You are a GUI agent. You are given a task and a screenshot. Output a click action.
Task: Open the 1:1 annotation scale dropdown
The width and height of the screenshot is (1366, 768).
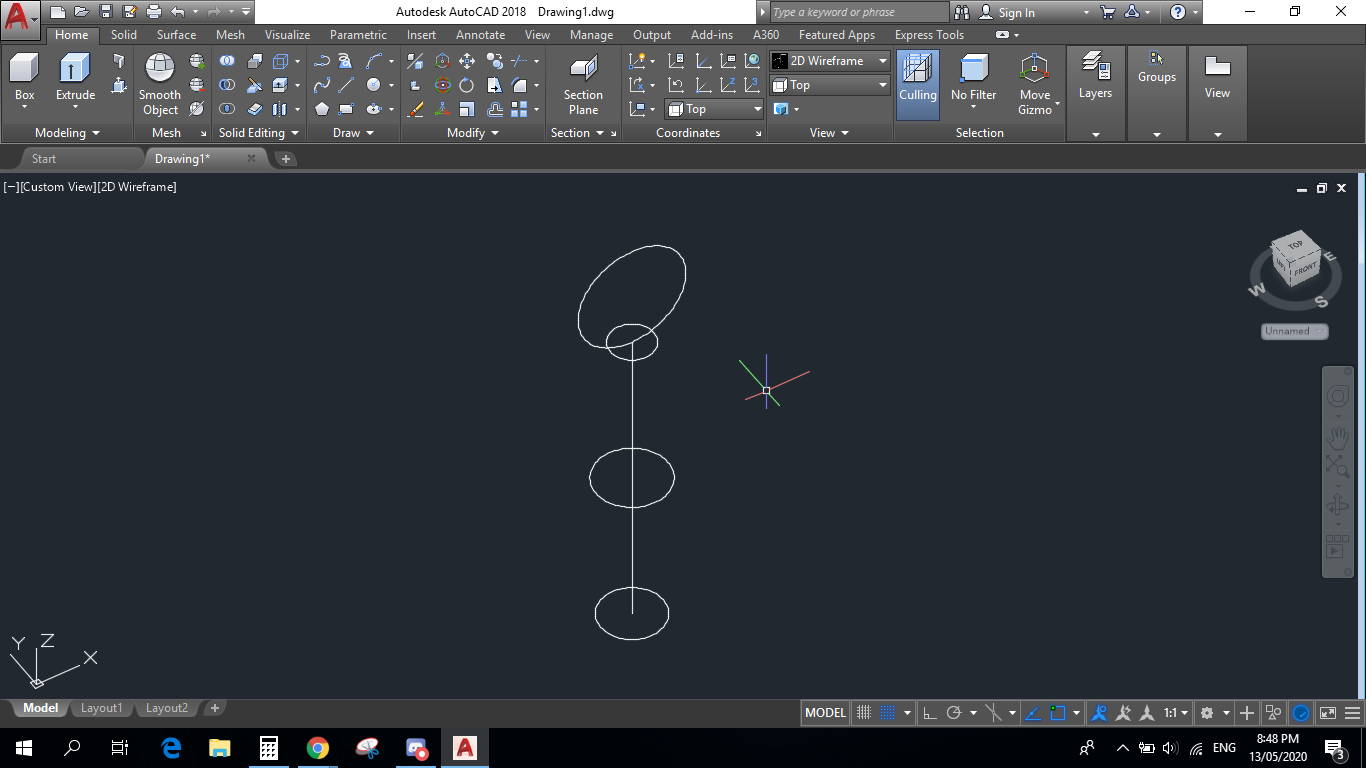[1175, 713]
